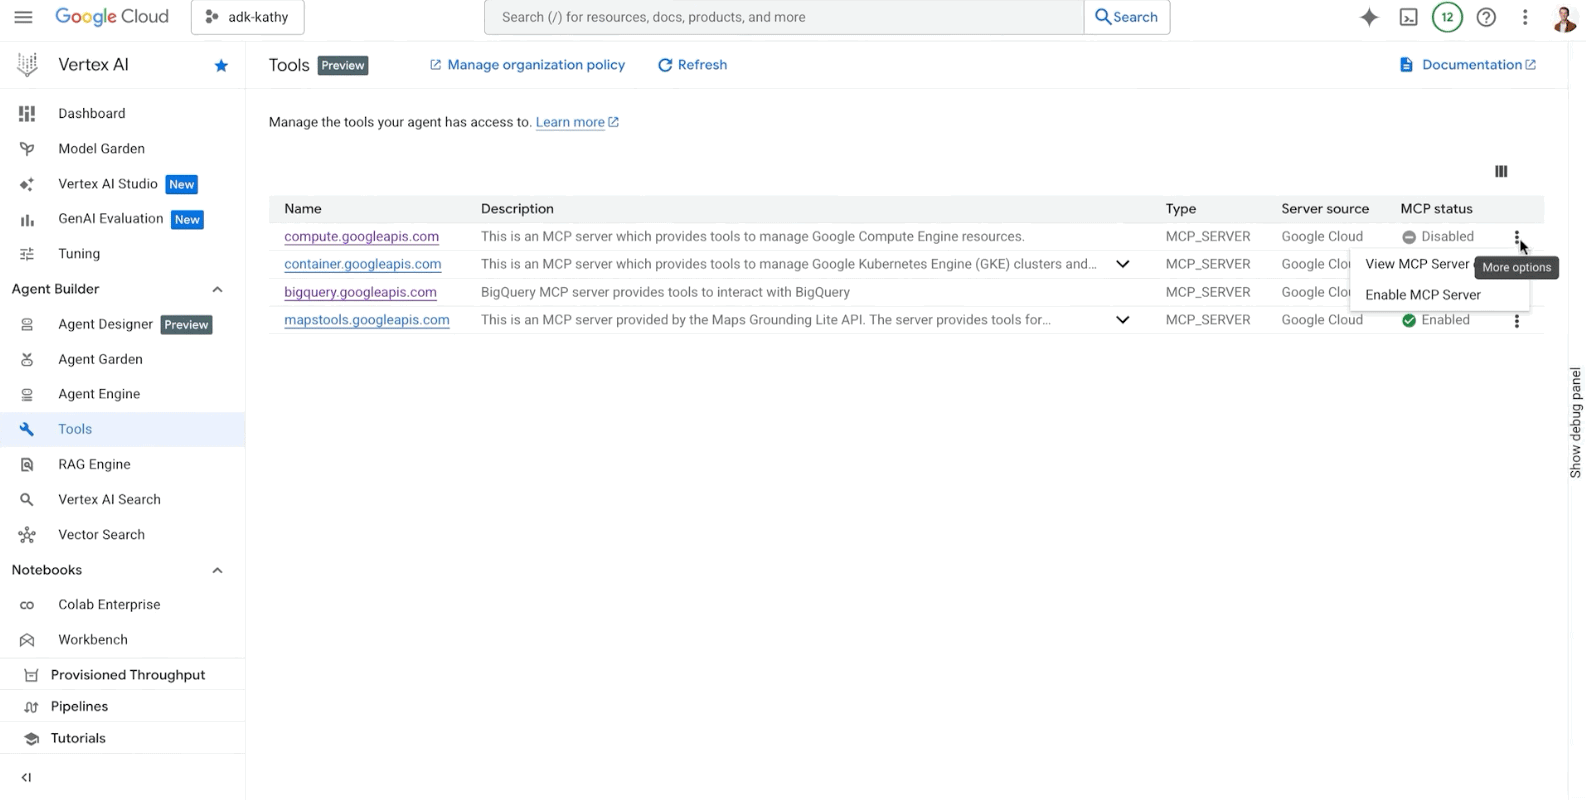Click the Google Cloud logo
Image resolution: width=1586 pixels, height=800 pixels.
(x=112, y=17)
